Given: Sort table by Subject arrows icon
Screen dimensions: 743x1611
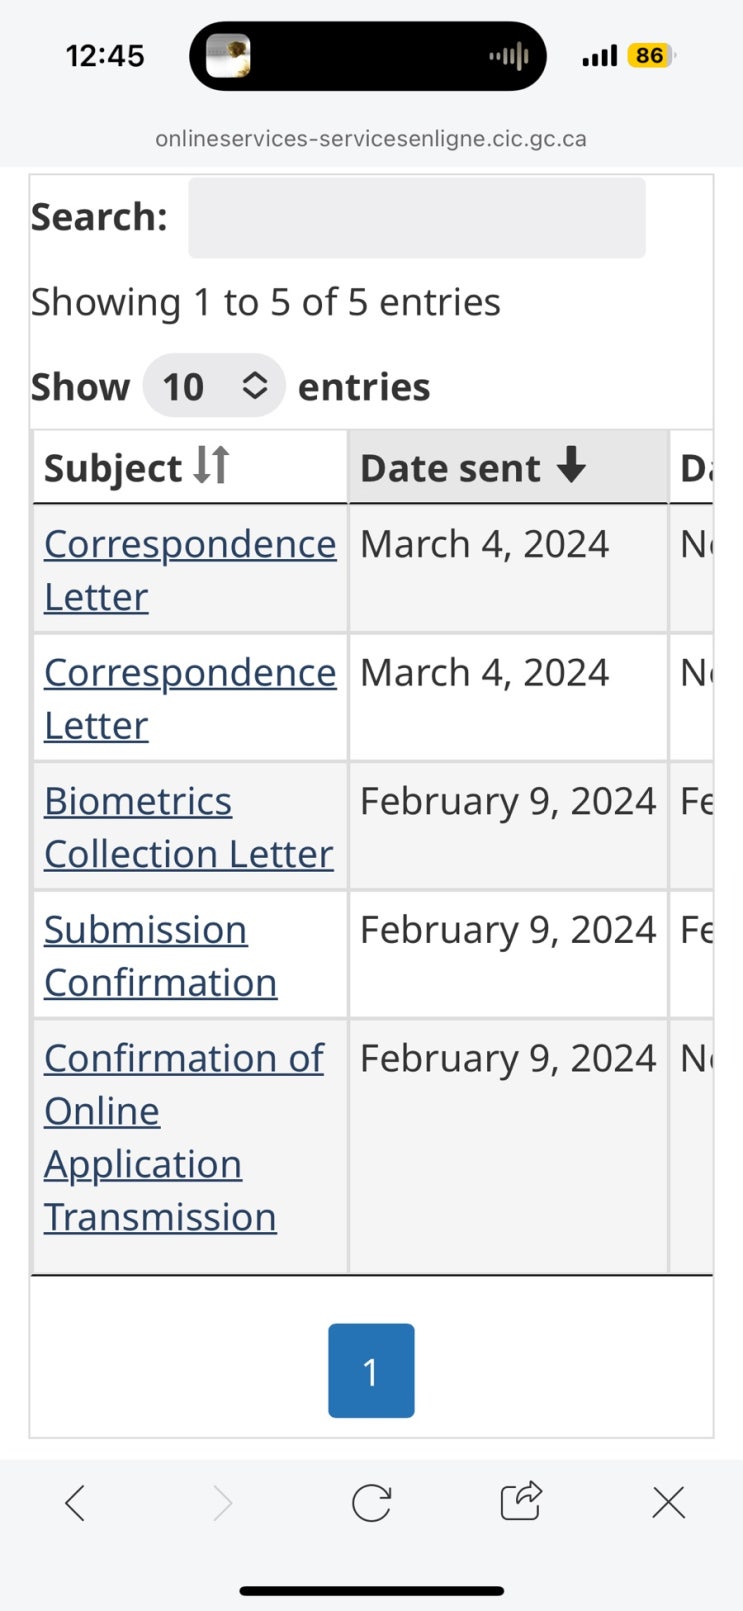Looking at the screenshot, I should click(212, 466).
